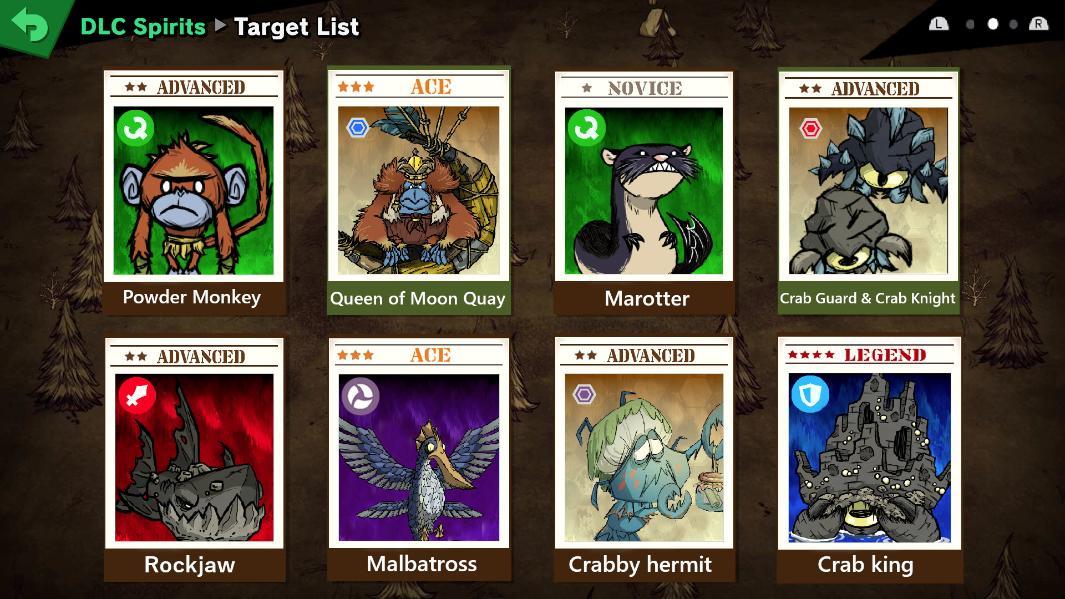Switch to the last page indicator dot
The image size is (1065, 599).
(1013, 24)
